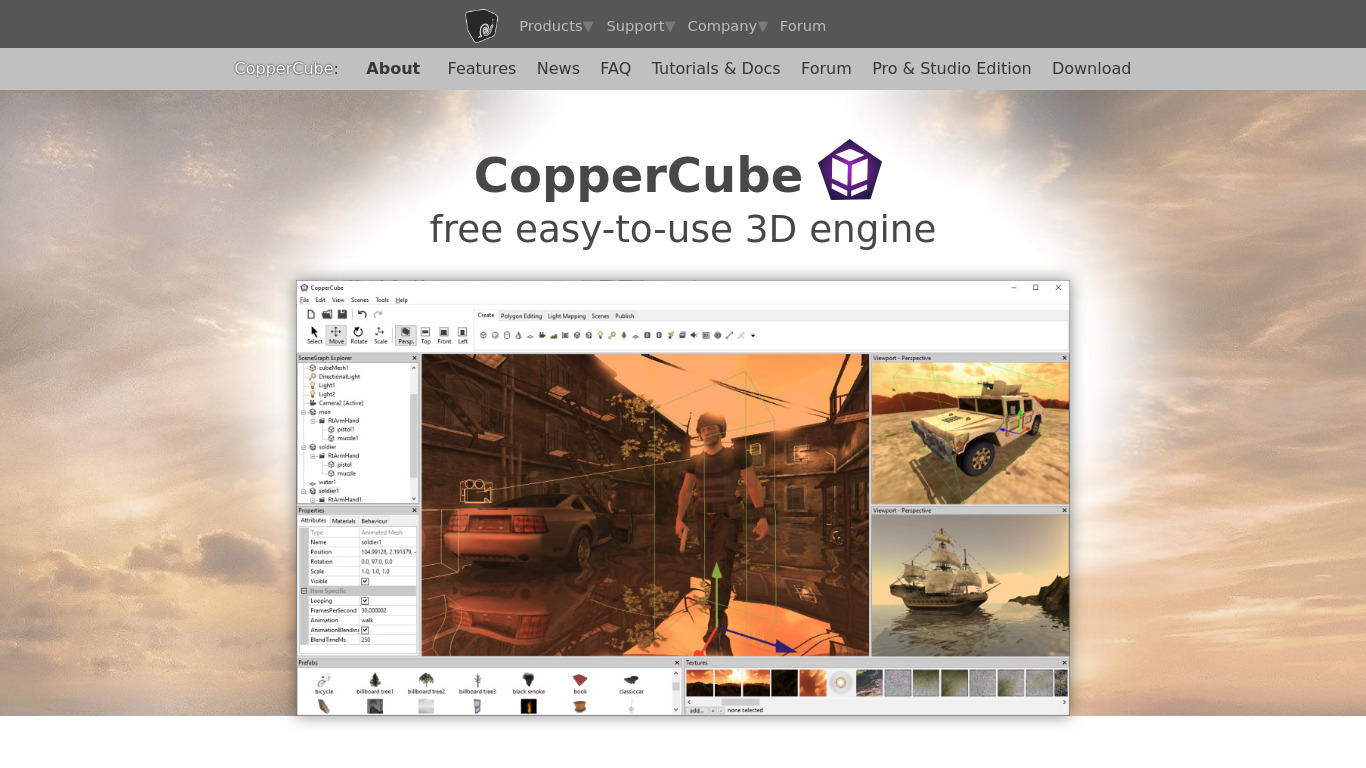This screenshot has width=1366, height=768.
Task: Click the Redo arrow icon
Action: (378, 314)
